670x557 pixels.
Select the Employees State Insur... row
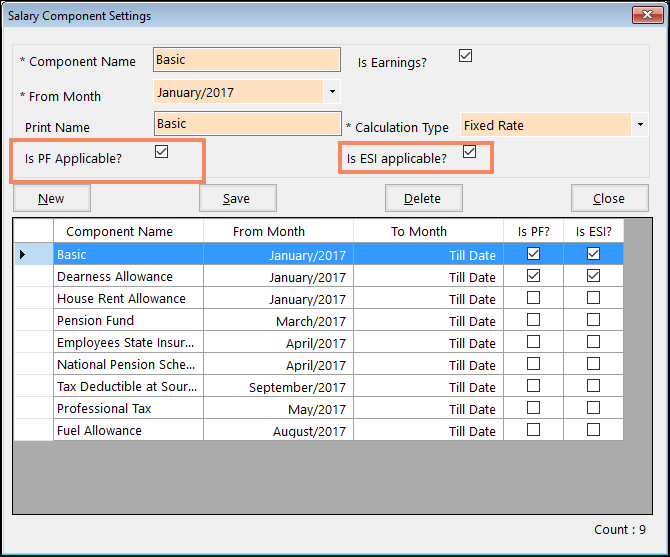click(x=319, y=342)
